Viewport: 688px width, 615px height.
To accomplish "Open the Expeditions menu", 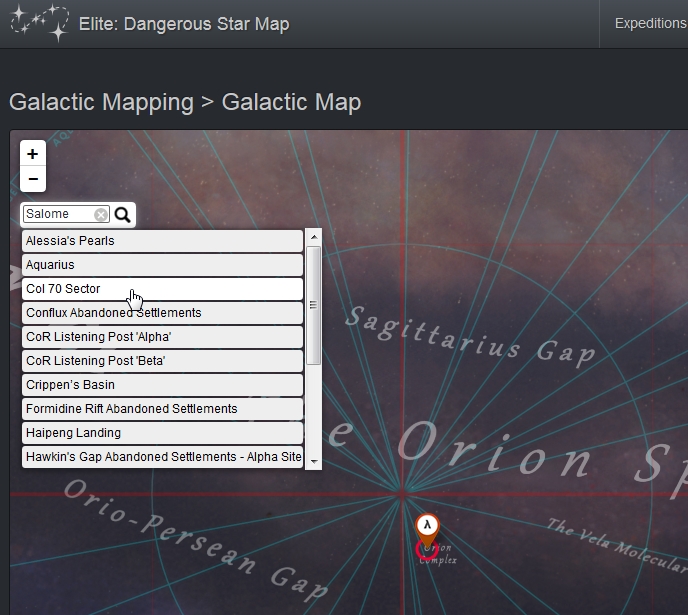I will pyautogui.click(x=651, y=23).
